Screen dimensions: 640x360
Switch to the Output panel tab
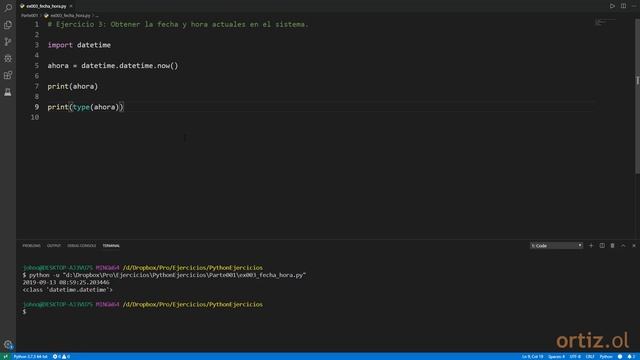click(x=53, y=246)
